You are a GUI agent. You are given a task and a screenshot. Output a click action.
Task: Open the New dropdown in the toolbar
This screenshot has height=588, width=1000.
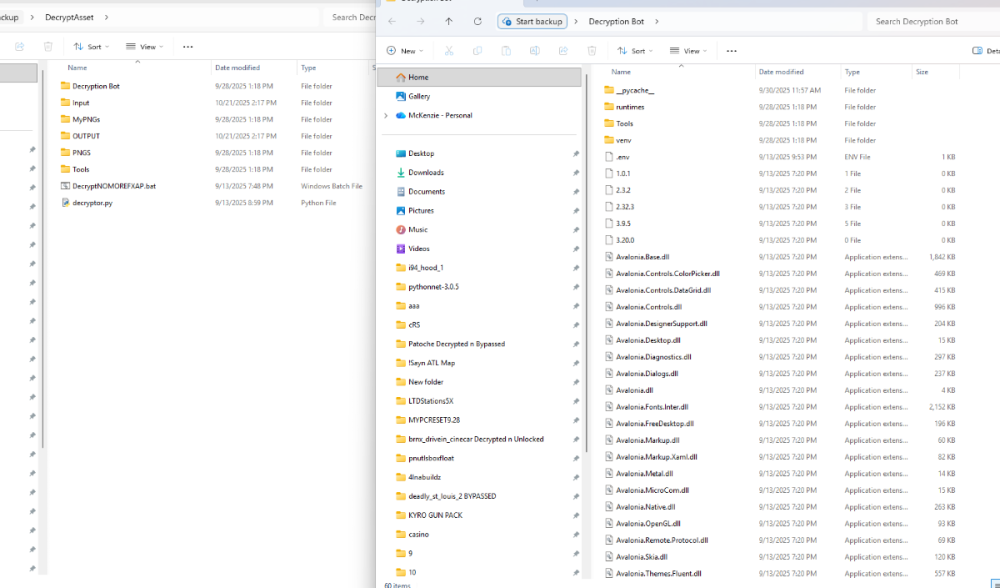pyautogui.click(x=405, y=51)
